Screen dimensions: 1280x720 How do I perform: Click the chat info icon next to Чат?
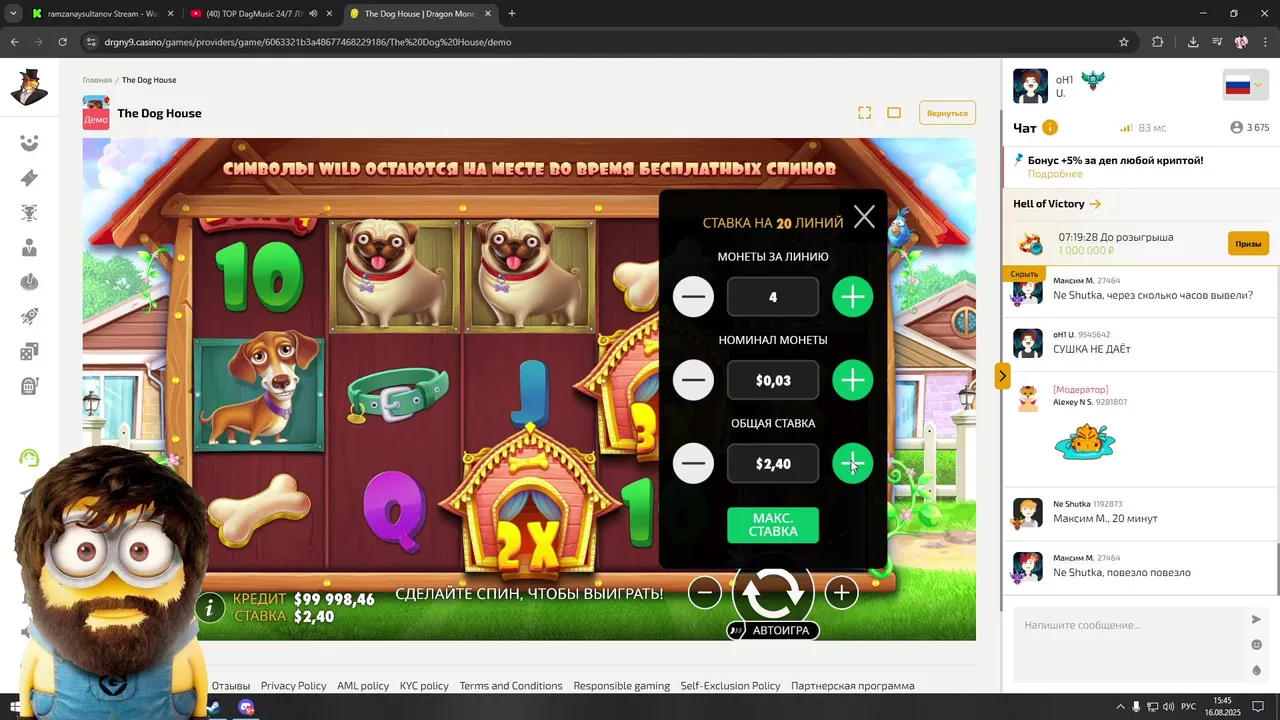(1050, 128)
